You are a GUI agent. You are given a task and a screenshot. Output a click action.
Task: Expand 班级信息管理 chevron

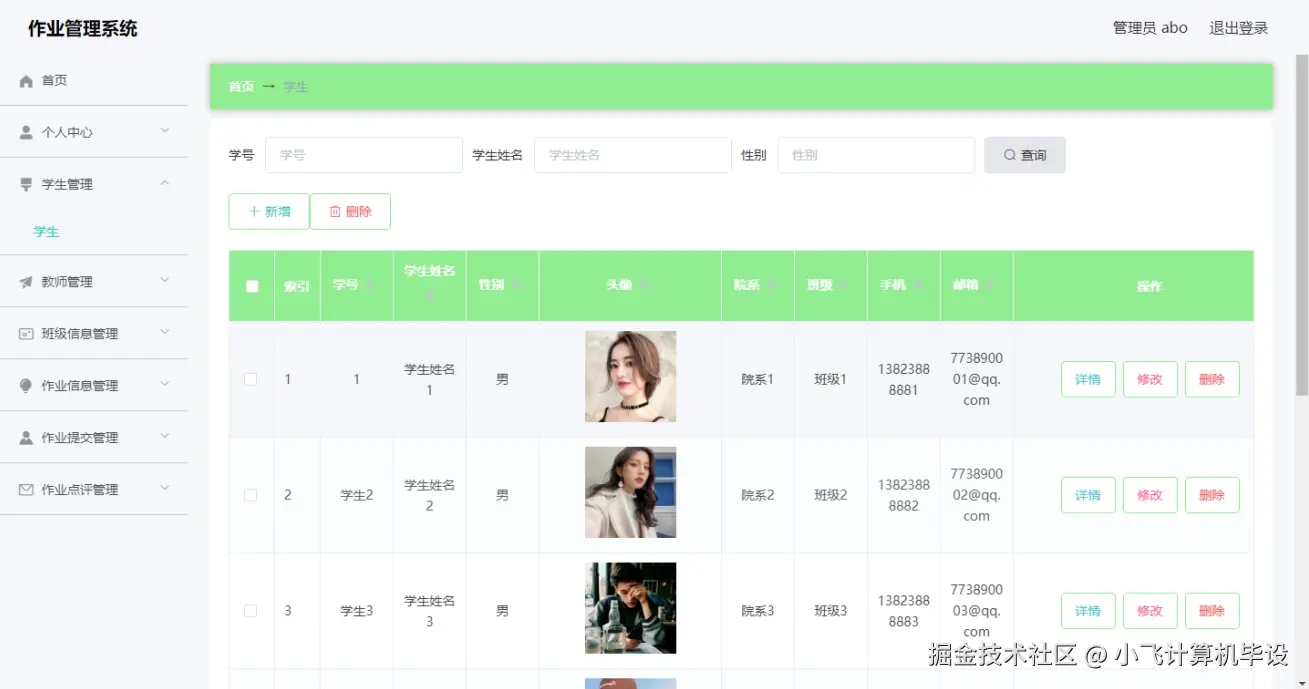pos(165,333)
